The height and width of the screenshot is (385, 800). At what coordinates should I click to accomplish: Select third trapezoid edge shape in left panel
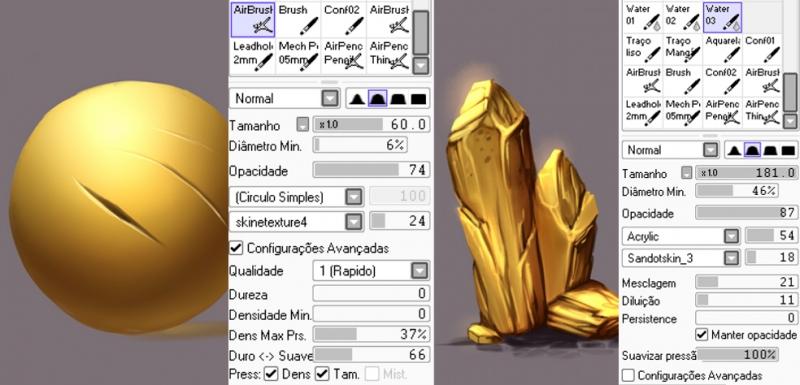[398, 98]
